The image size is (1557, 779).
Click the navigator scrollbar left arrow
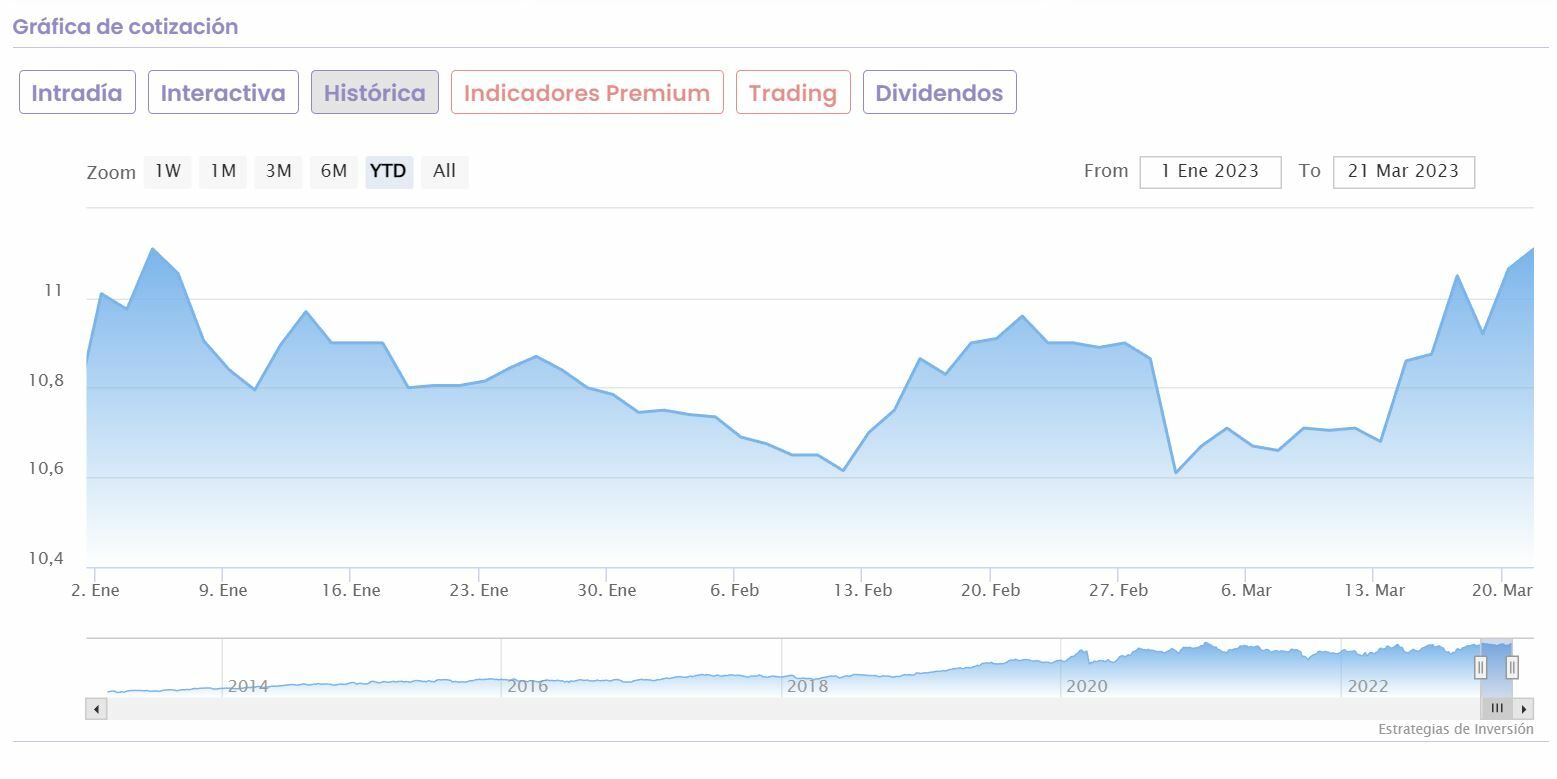pos(96,709)
